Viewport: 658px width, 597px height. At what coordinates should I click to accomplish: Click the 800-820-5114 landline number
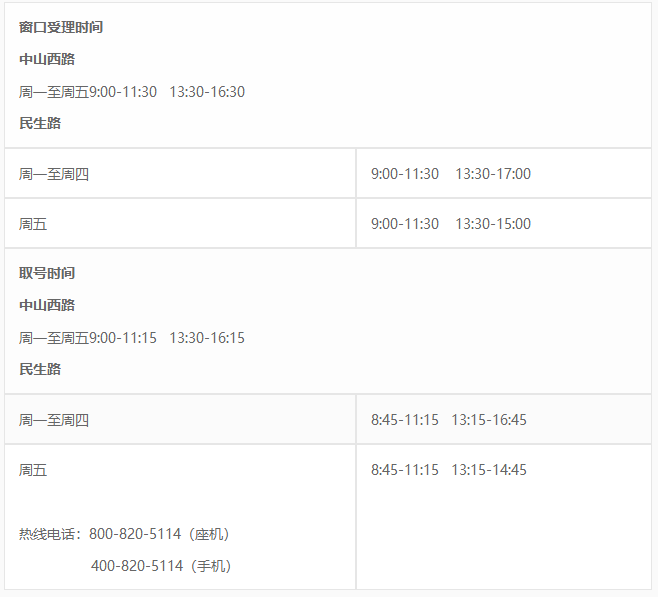[135, 534]
